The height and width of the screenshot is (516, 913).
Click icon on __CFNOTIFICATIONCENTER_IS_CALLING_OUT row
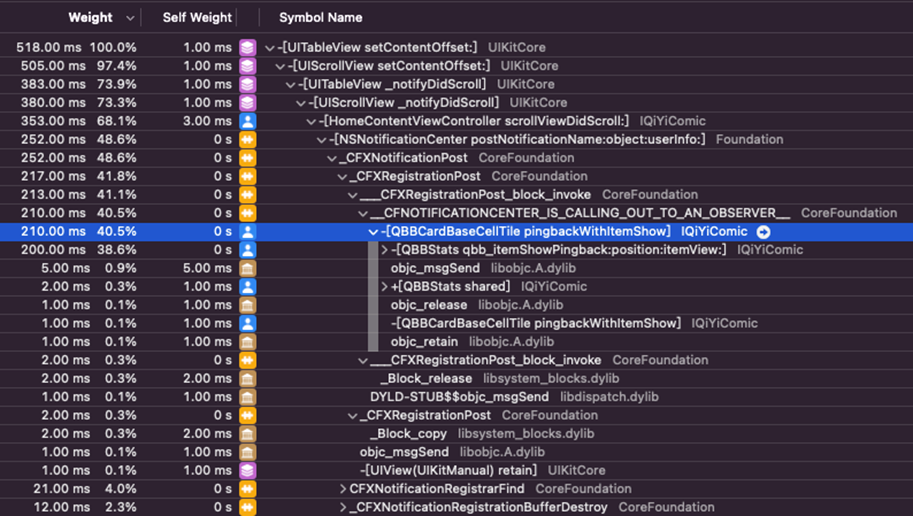[x=247, y=213]
